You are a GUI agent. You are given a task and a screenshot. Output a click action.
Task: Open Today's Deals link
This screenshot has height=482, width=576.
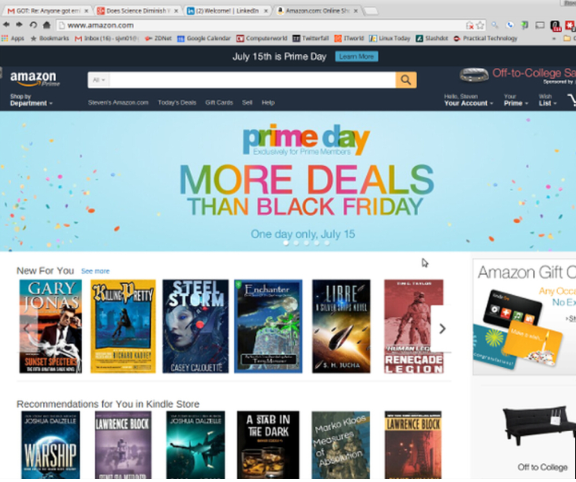click(x=177, y=102)
